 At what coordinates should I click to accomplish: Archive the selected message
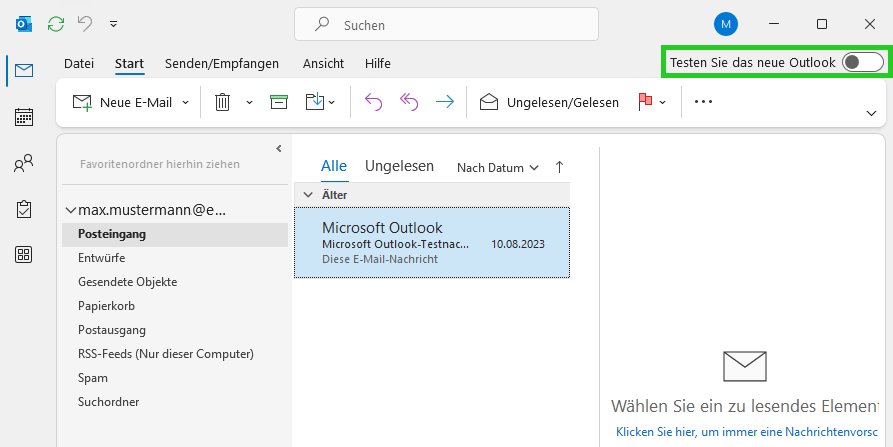278,102
